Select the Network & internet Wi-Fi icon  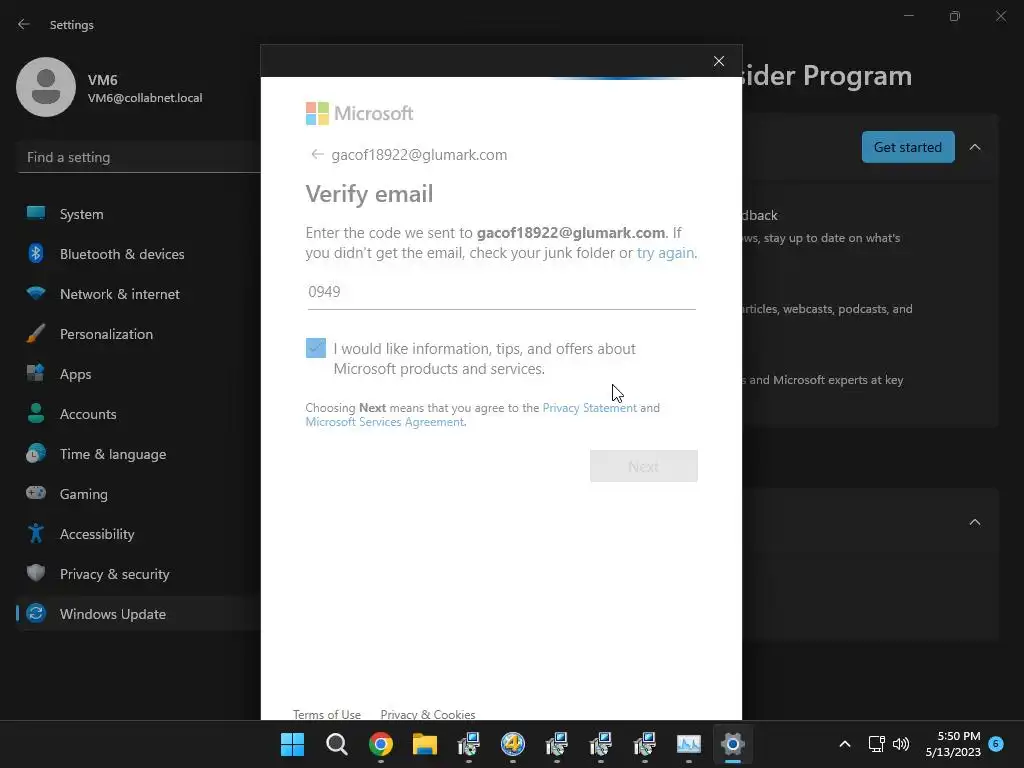click(36, 293)
